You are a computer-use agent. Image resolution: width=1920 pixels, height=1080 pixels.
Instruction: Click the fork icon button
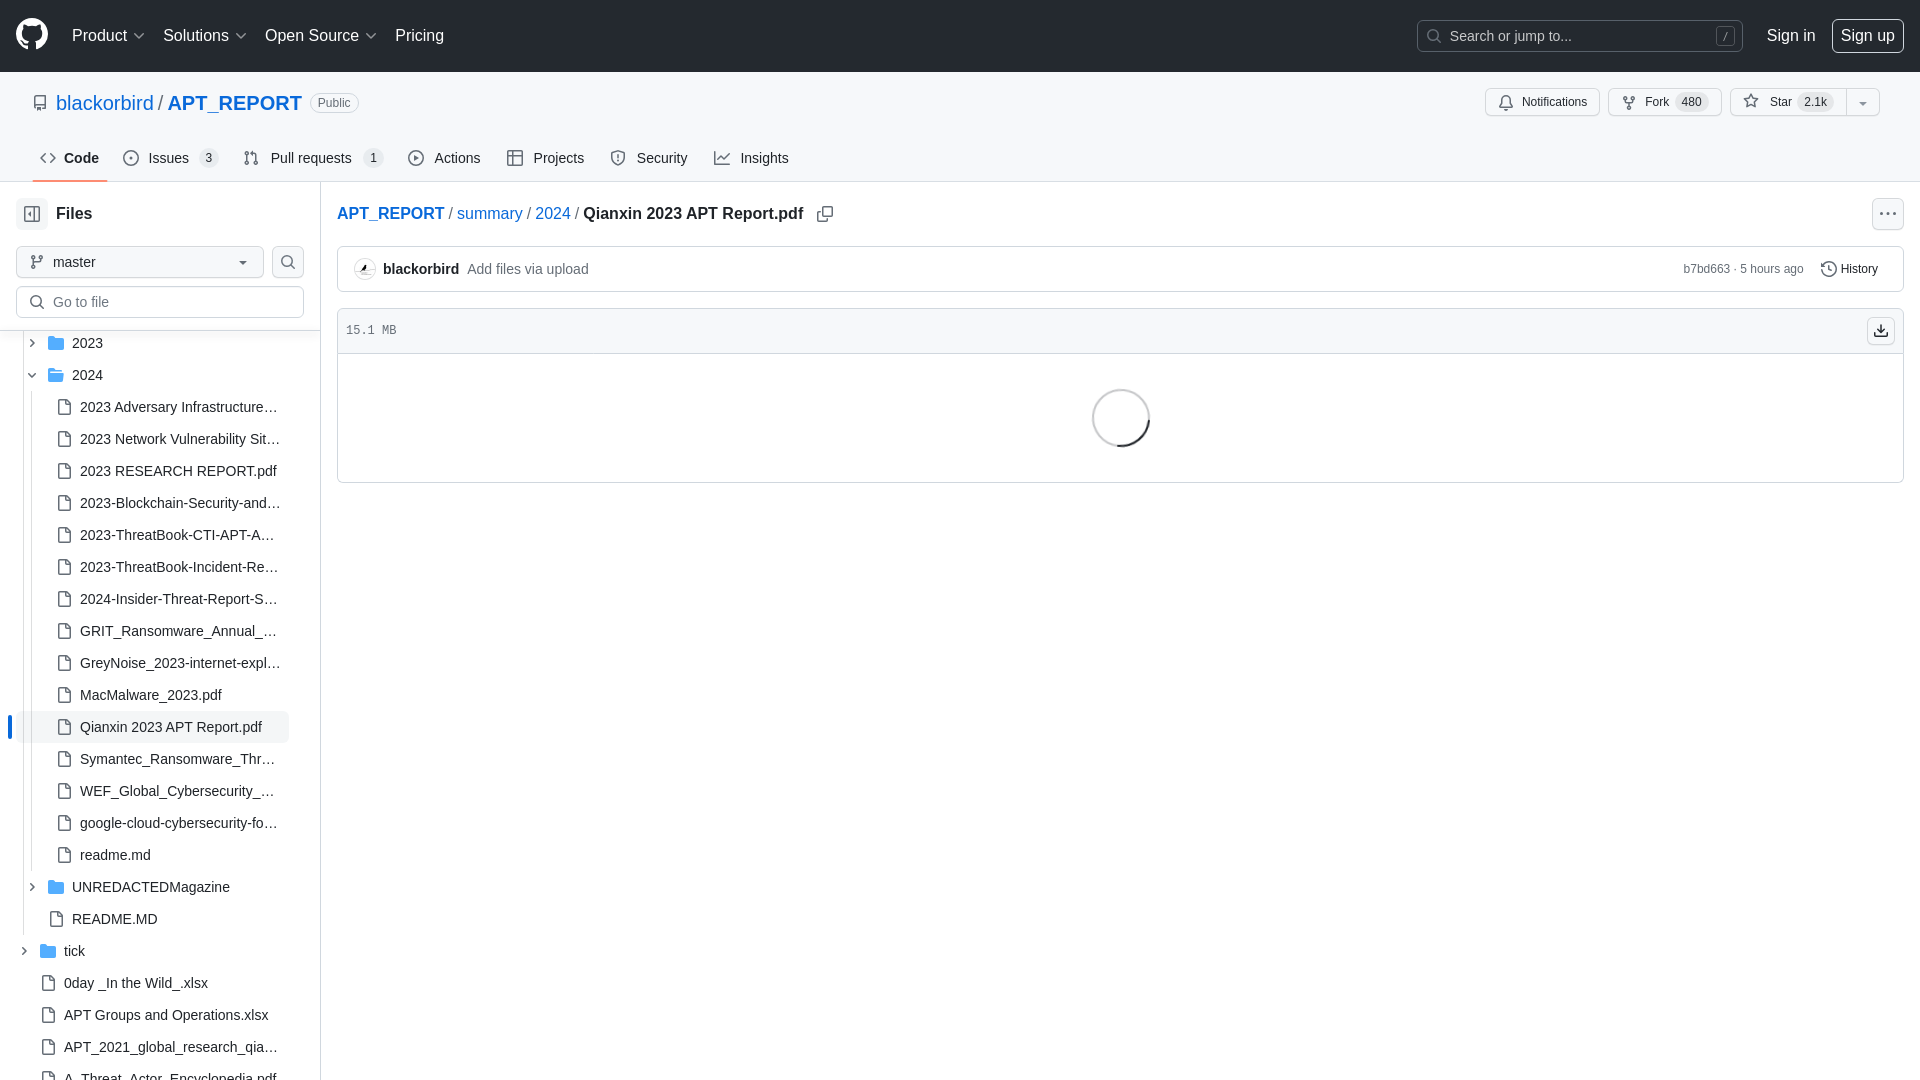tap(1629, 102)
